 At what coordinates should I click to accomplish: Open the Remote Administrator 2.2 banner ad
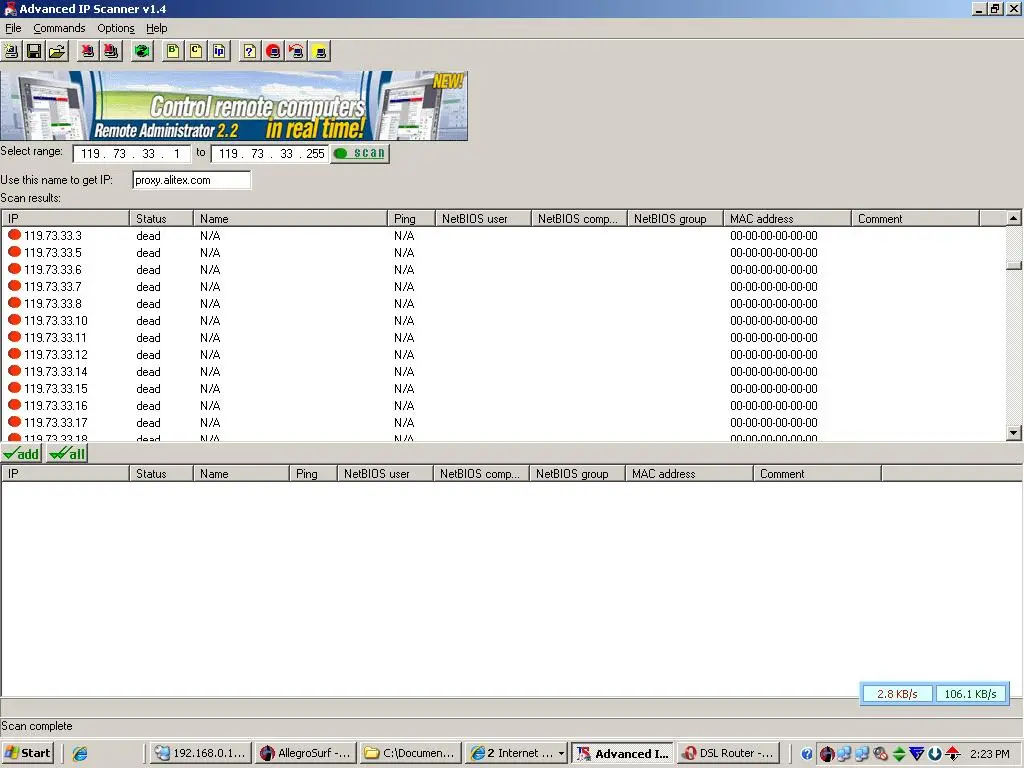coord(234,105)
